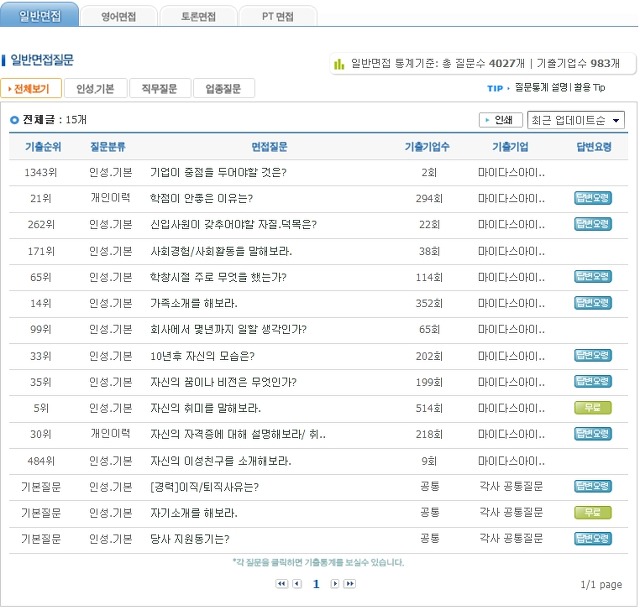Viewport: 640px width, 610px height.
Task: Click the green 무료 badge for 자신의 취미를 말해보라
Action: point(593,408)
